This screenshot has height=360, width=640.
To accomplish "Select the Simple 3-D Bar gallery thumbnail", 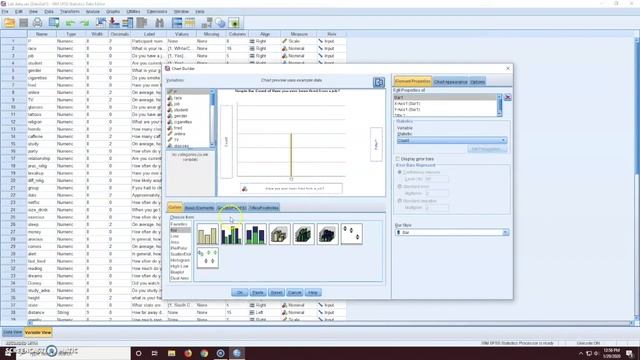I will [x=280, y=234].
